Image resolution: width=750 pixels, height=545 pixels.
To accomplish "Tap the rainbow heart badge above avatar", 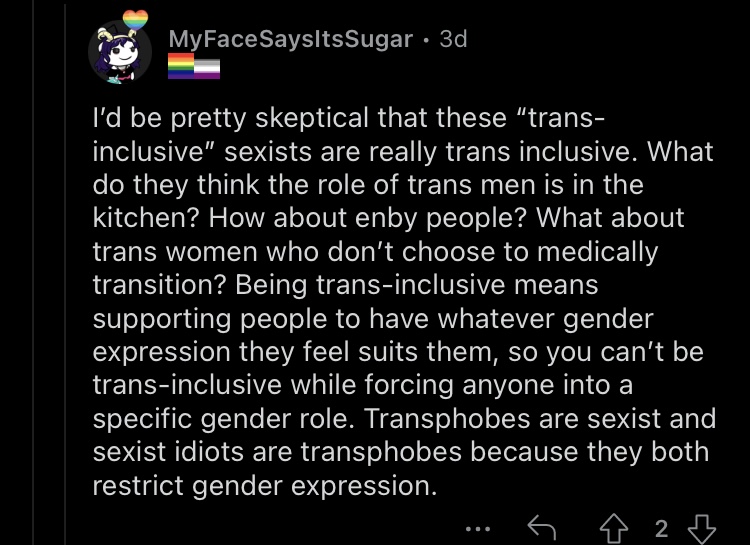I will point(135,21).
